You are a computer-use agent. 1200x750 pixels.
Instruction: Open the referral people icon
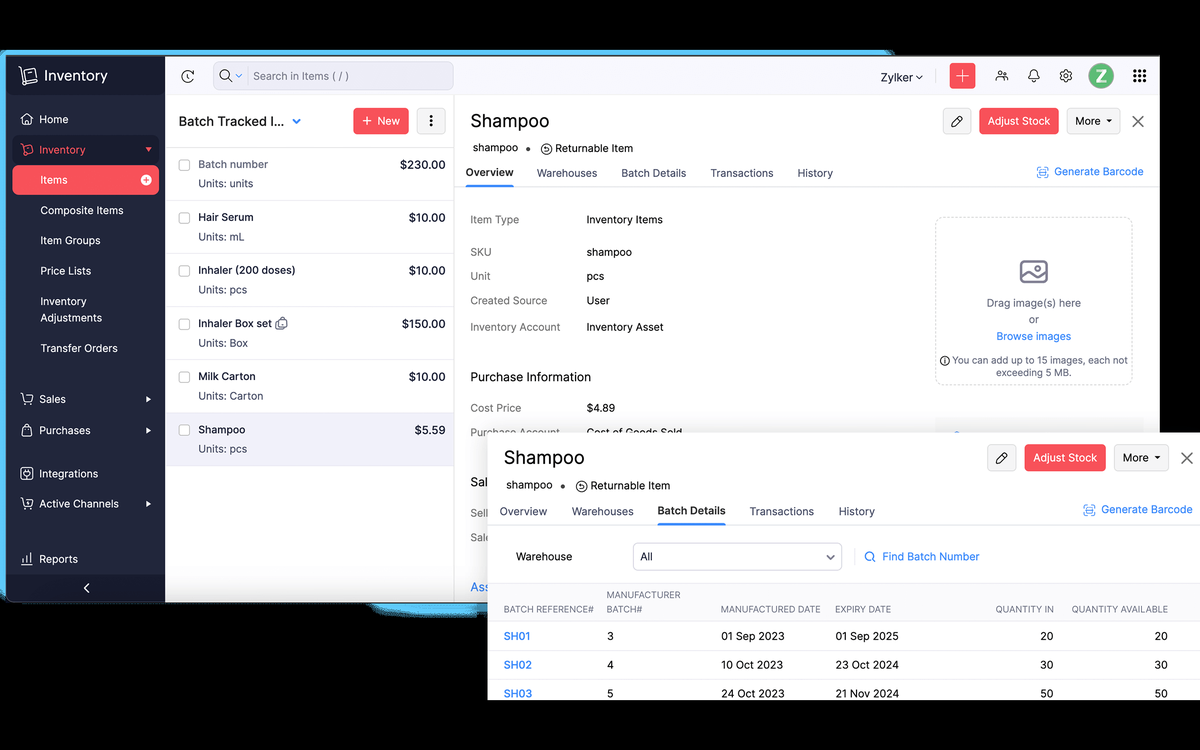[1002, 76]
